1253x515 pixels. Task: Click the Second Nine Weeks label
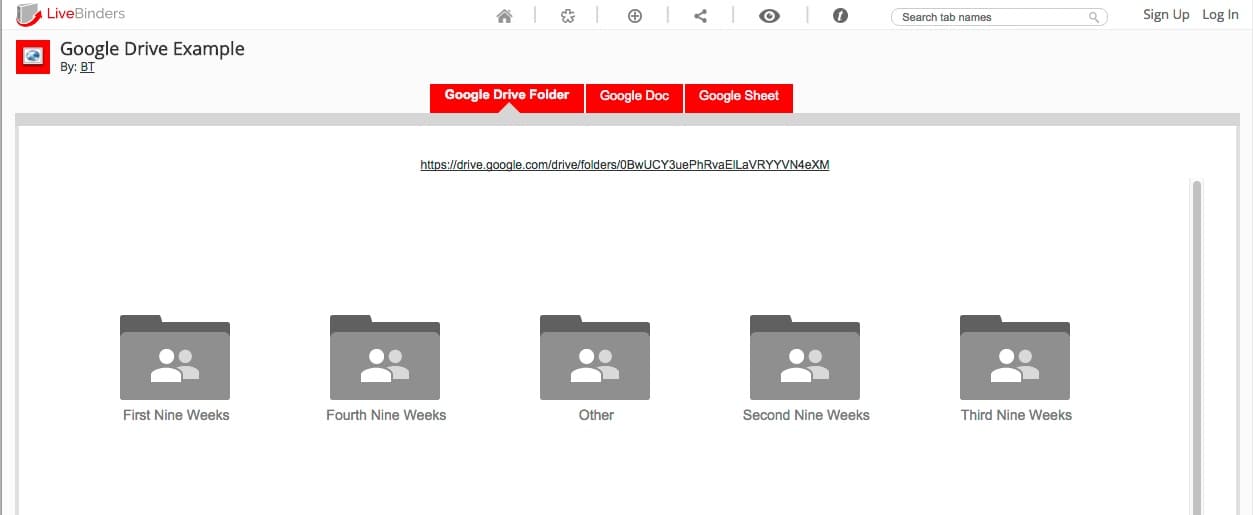click(806, 415)
